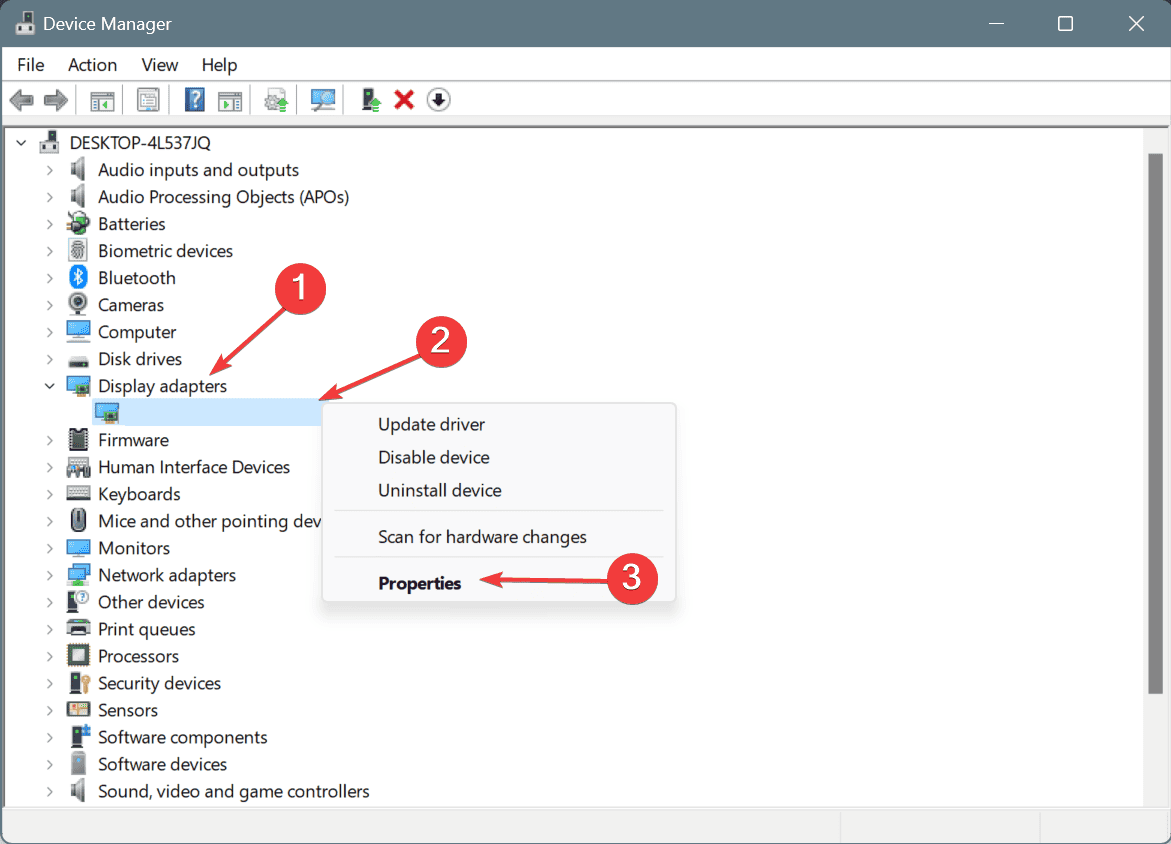
Task: Click the Keyboards category icon
Action: (x=78, y=493)
